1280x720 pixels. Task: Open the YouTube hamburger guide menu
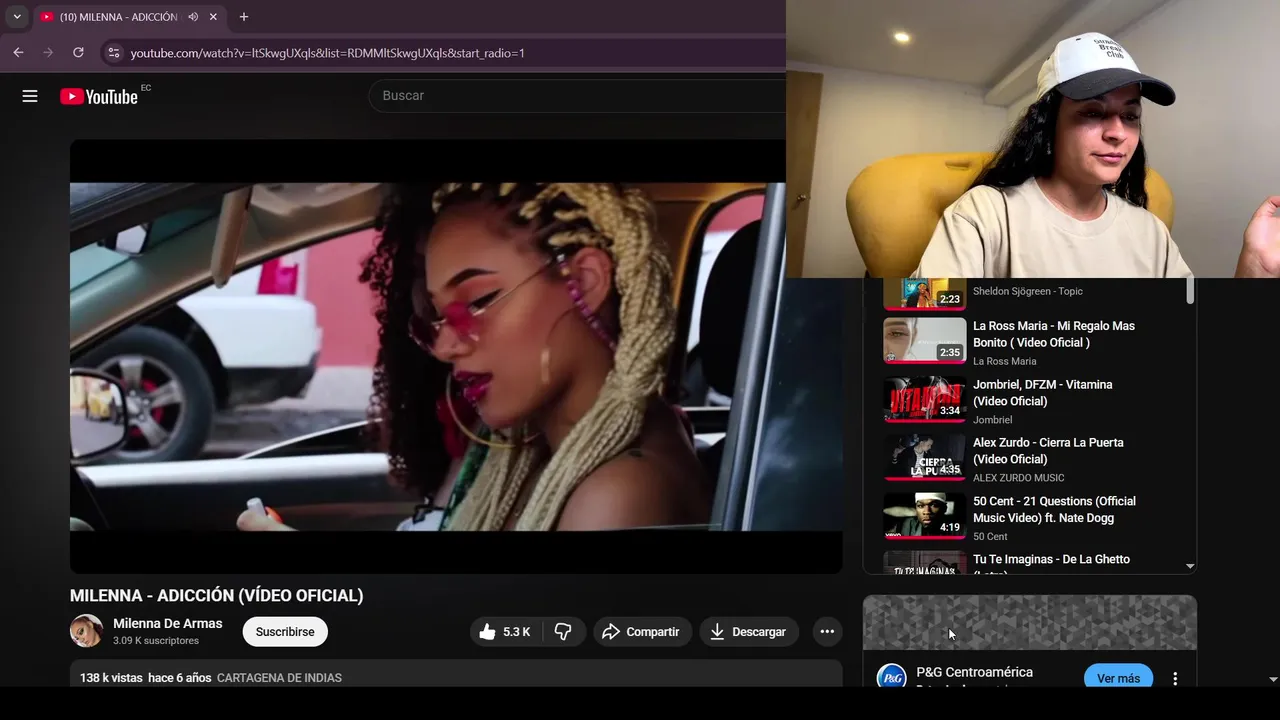point(30,96)
